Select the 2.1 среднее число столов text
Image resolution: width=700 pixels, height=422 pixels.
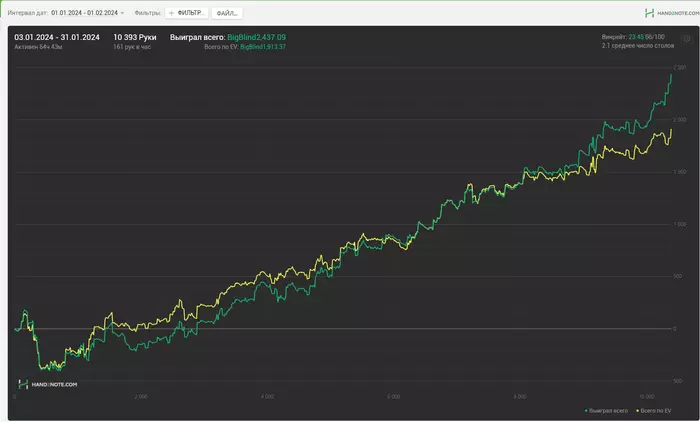638,46
